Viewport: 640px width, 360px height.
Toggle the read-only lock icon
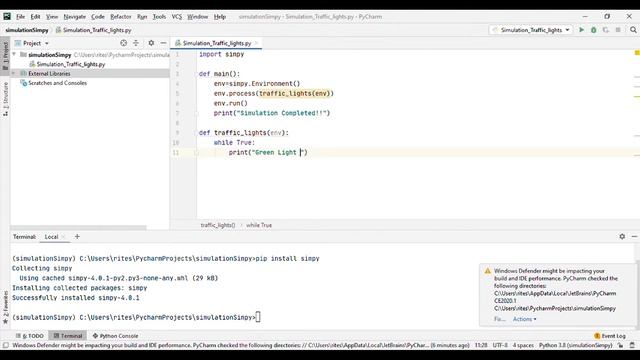(620, 345)
